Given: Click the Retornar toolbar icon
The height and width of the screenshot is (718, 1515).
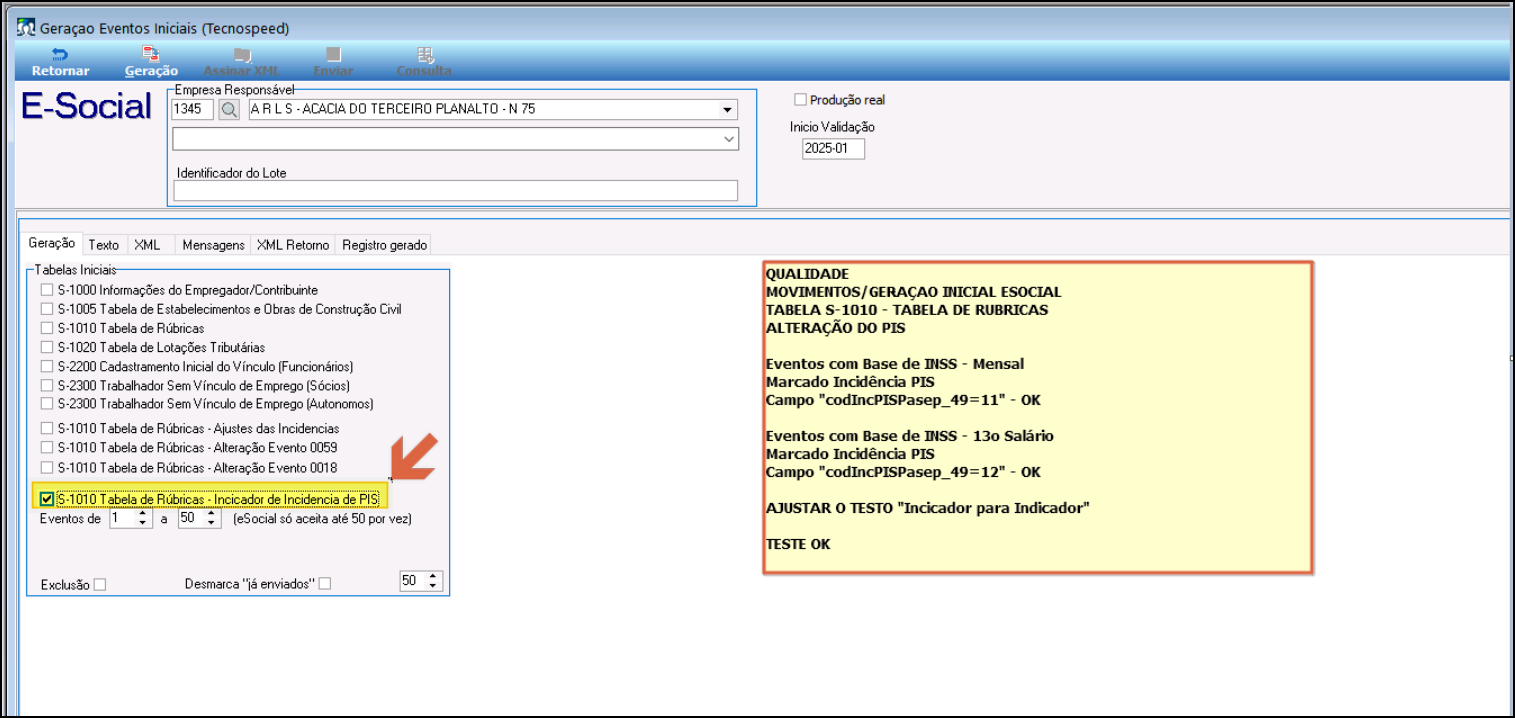Looking at the screenshot, I should click(60, 55).
